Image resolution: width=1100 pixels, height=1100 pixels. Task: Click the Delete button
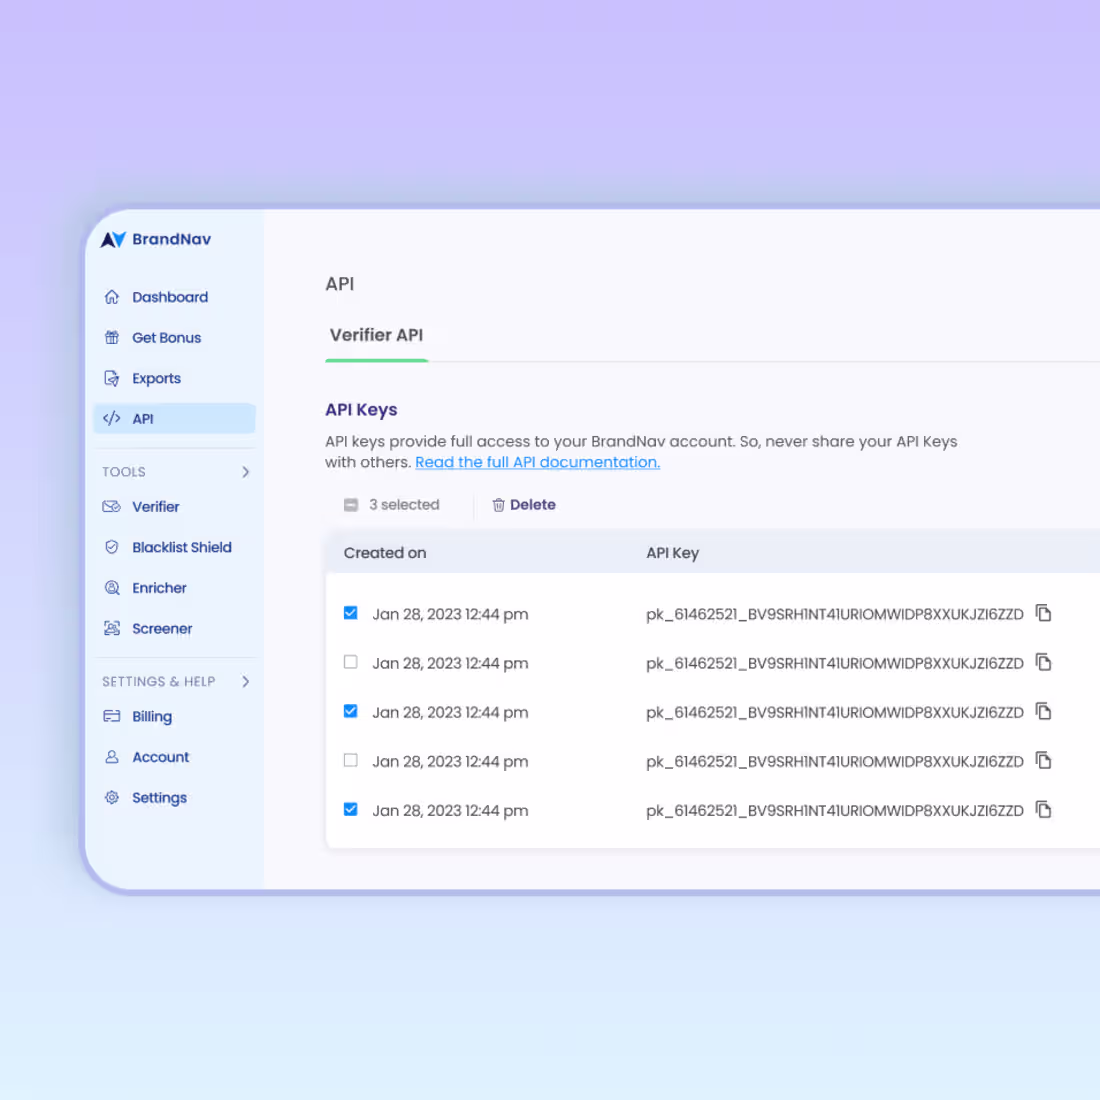(524, 505)
